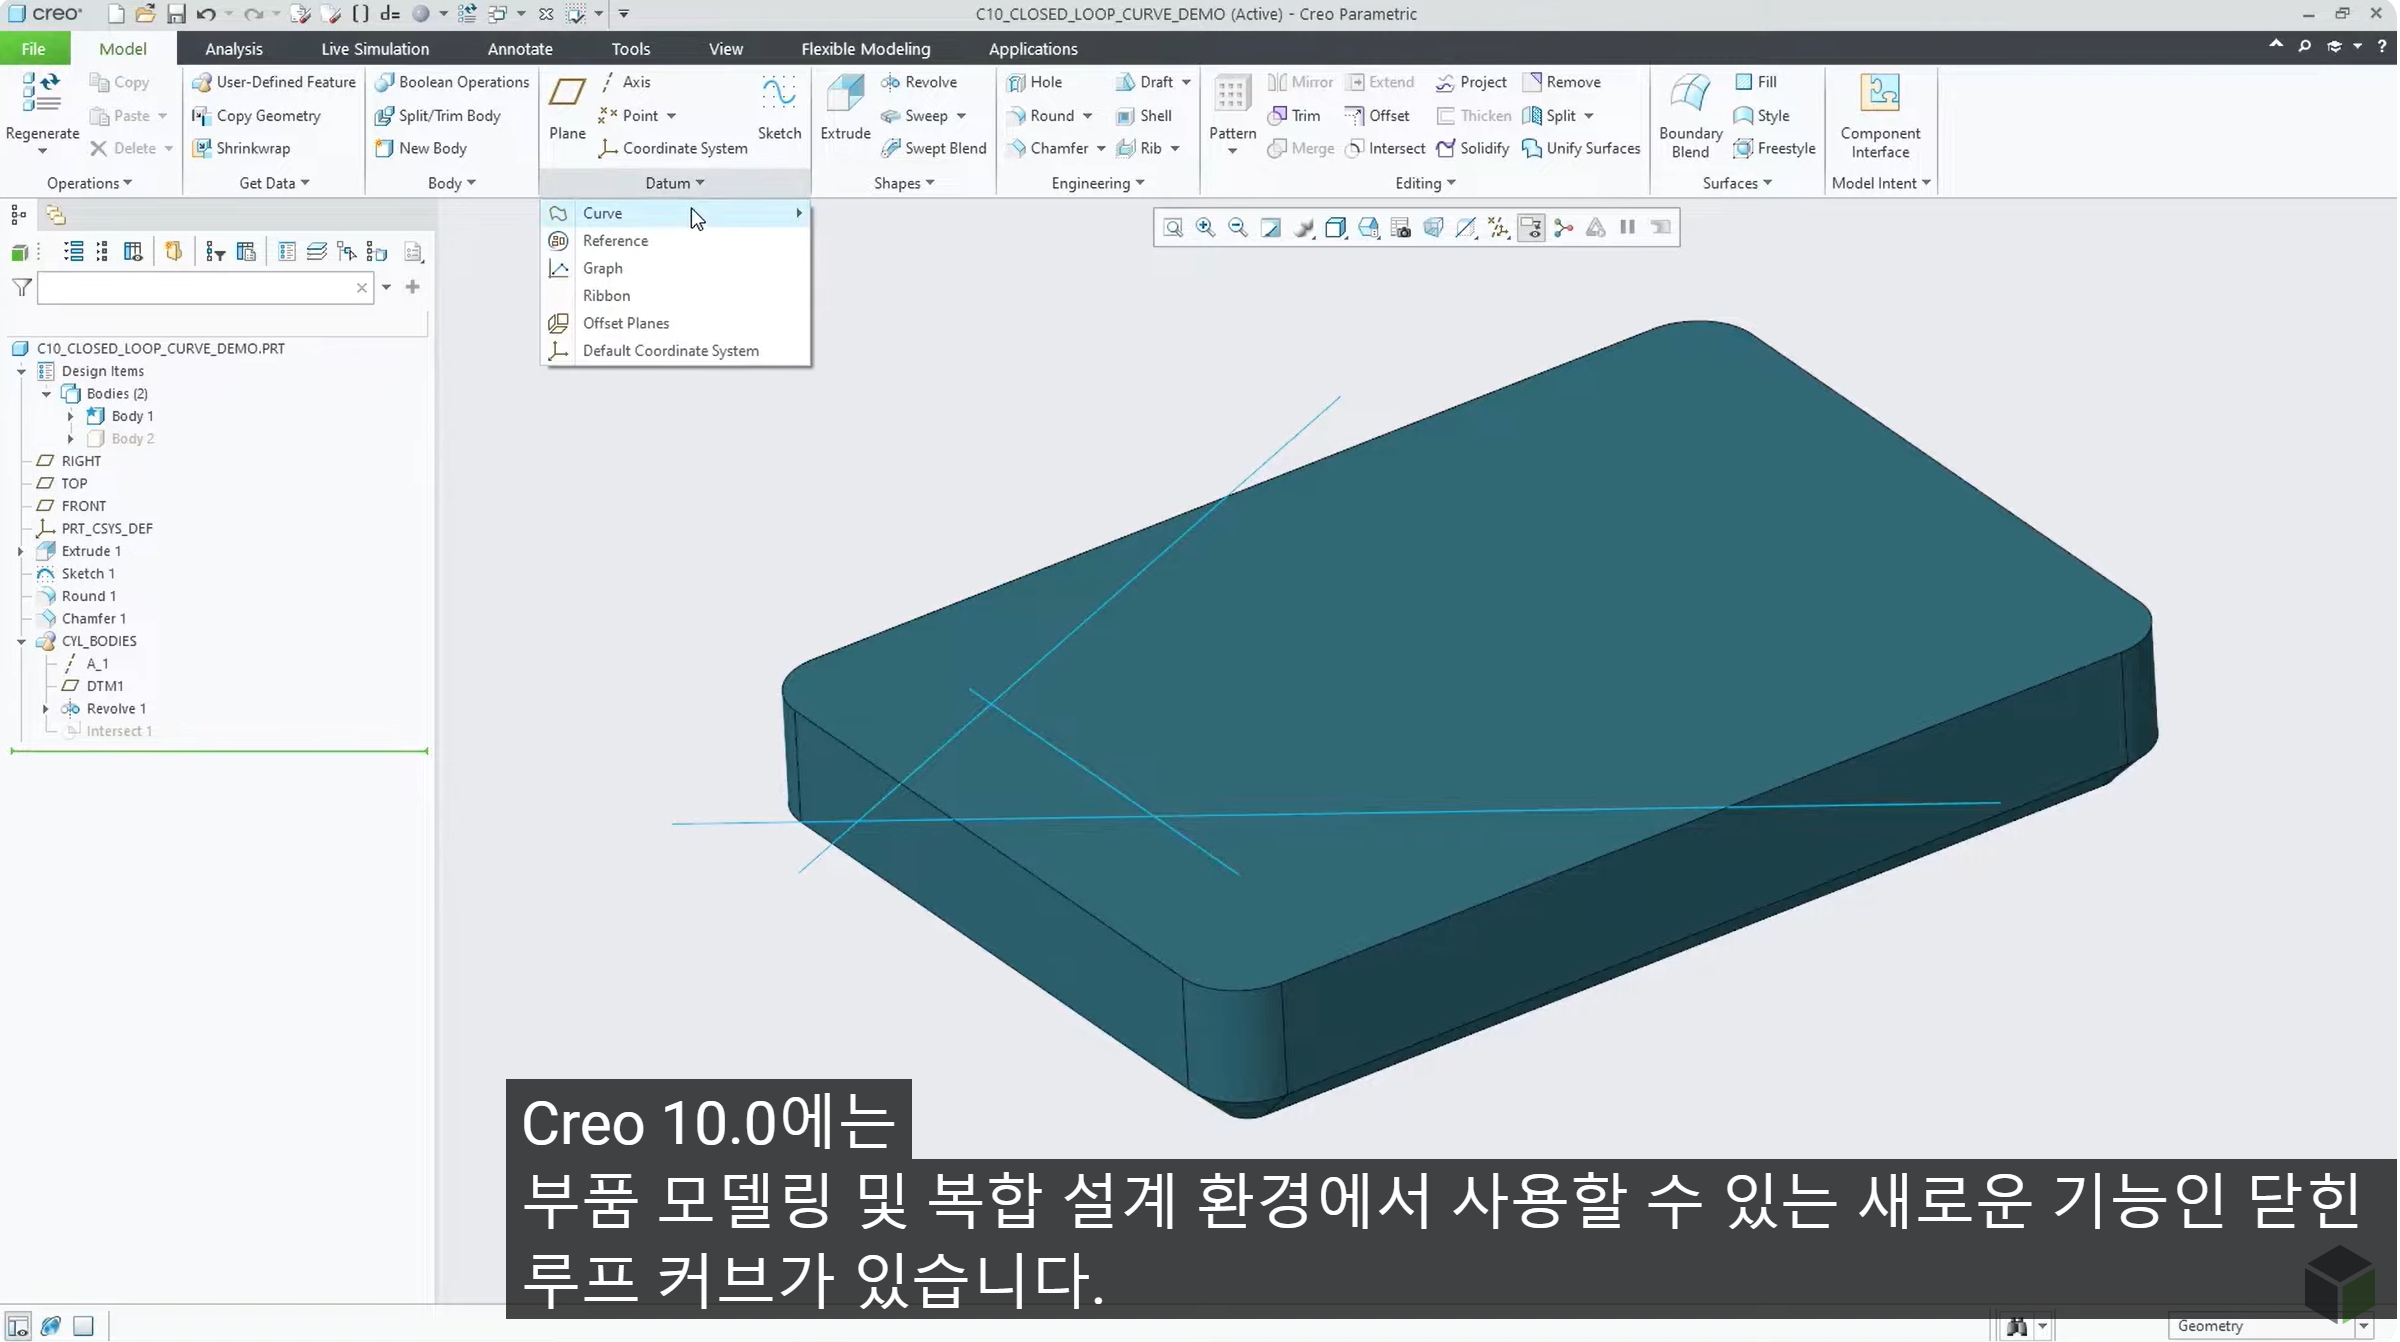Click the Hole tool
The width and height of the screenshot is (2400, 1342).
tap(1035, 82)
